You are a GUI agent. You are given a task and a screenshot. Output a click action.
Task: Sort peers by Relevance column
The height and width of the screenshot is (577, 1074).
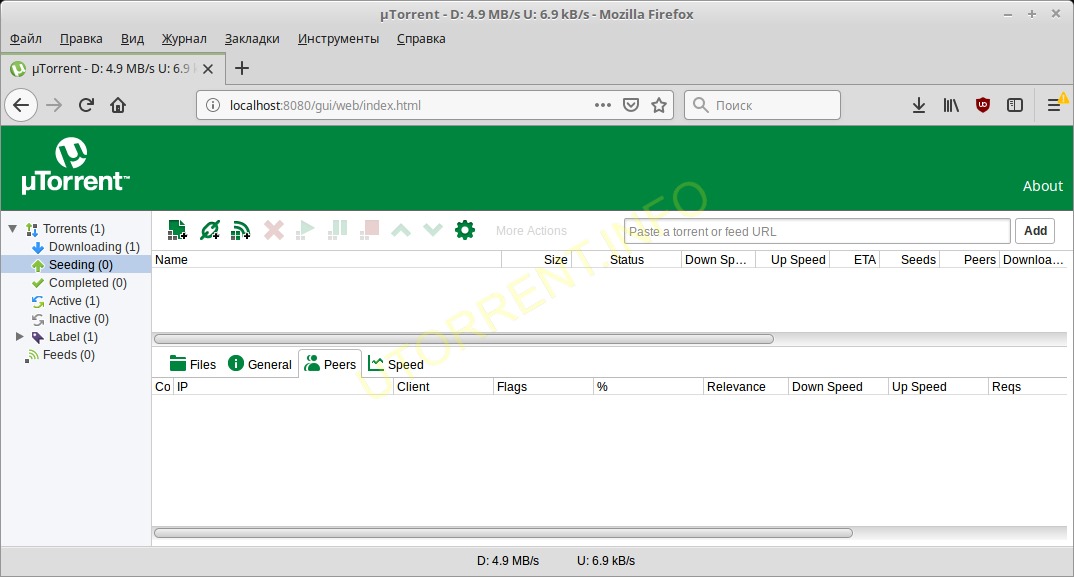[x=746, y=386]
